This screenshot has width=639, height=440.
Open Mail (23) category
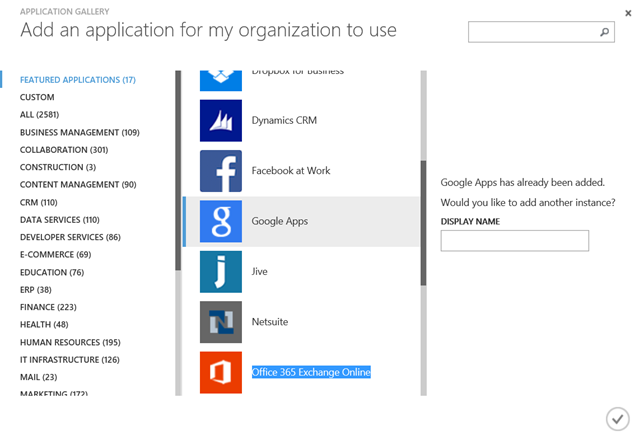39,377
